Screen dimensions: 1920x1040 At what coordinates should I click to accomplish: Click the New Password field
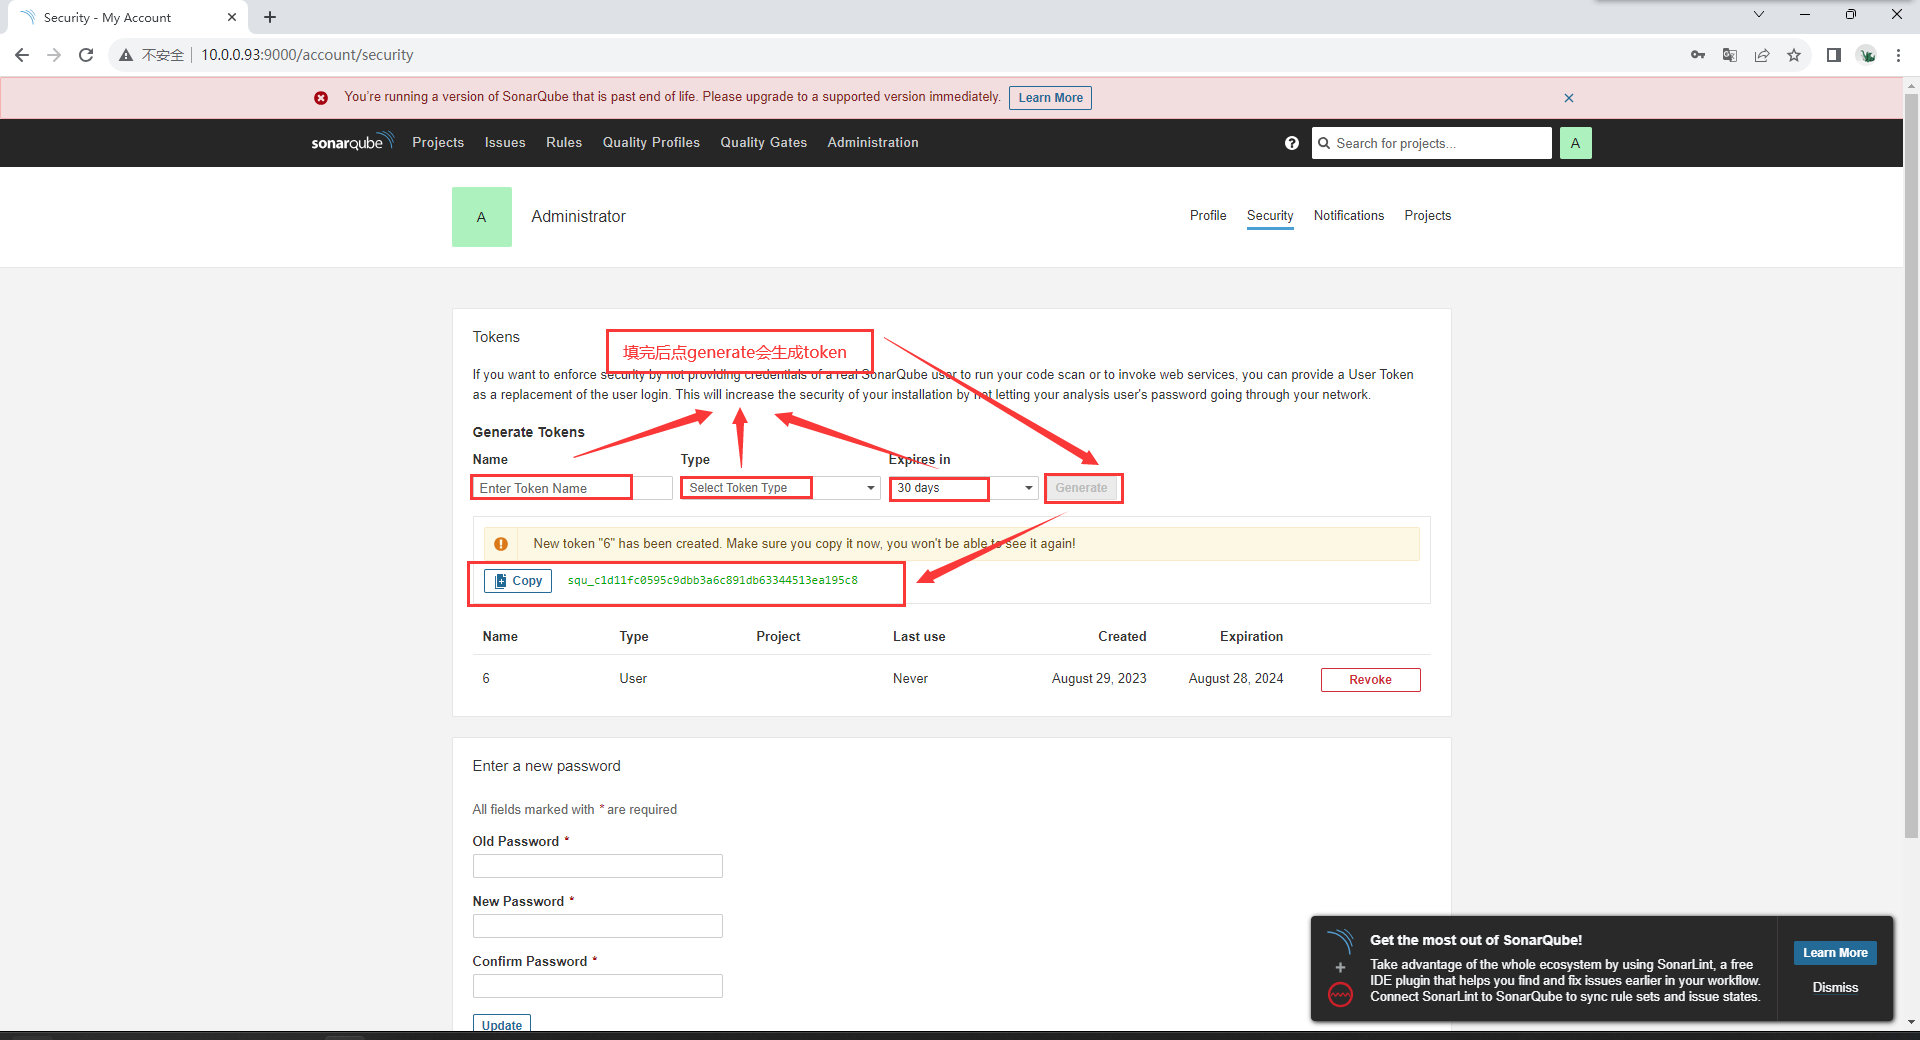click(597, 926)
